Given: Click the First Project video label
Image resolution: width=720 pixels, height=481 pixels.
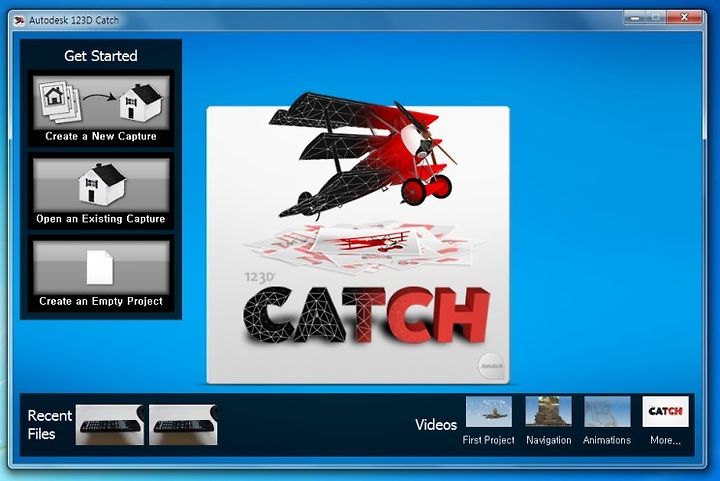Looking at the screenshot, I should tap(489, 440).
